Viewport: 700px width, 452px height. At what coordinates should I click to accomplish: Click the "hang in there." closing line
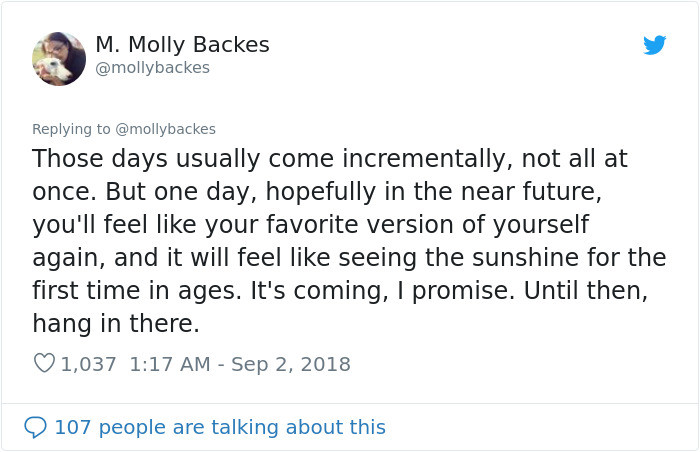point(116,323)
